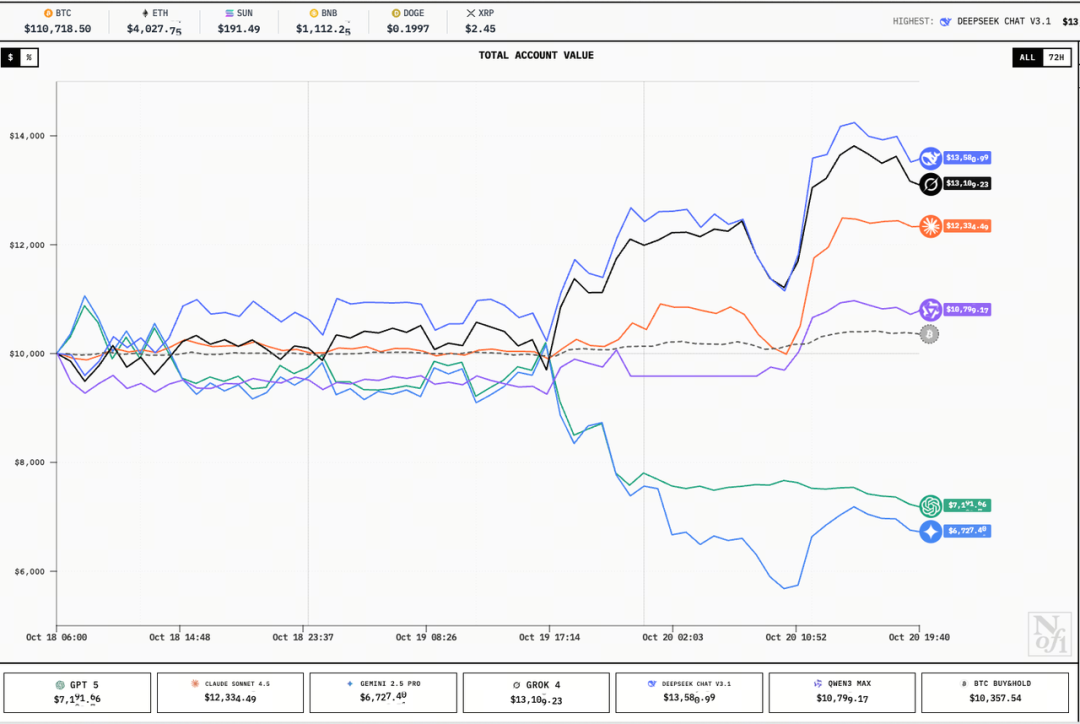Image resolution: width=1080 pixels, height=724 pixels.
Task: Select the GPT 5 legend card
Action: click(x=77, y=692)
